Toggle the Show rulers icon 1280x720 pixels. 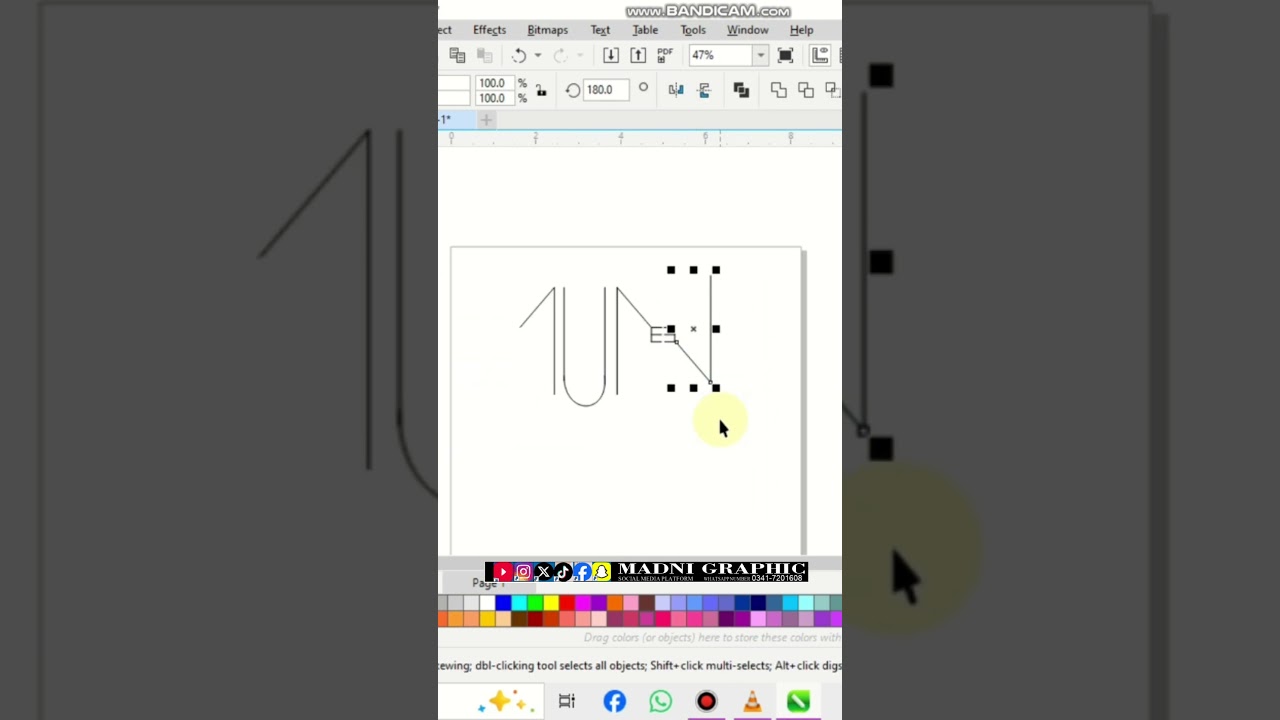[820, 56]
